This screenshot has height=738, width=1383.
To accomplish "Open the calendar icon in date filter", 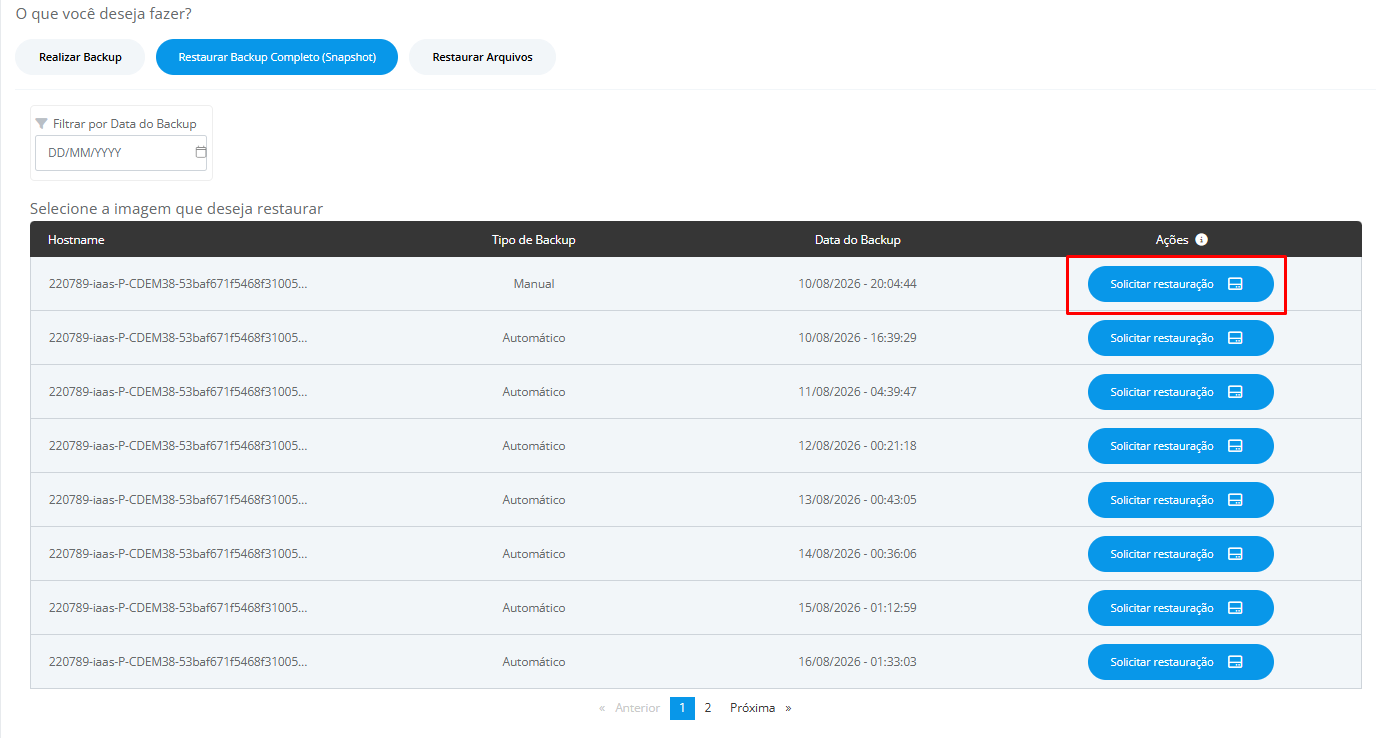I will coord(200,153).
